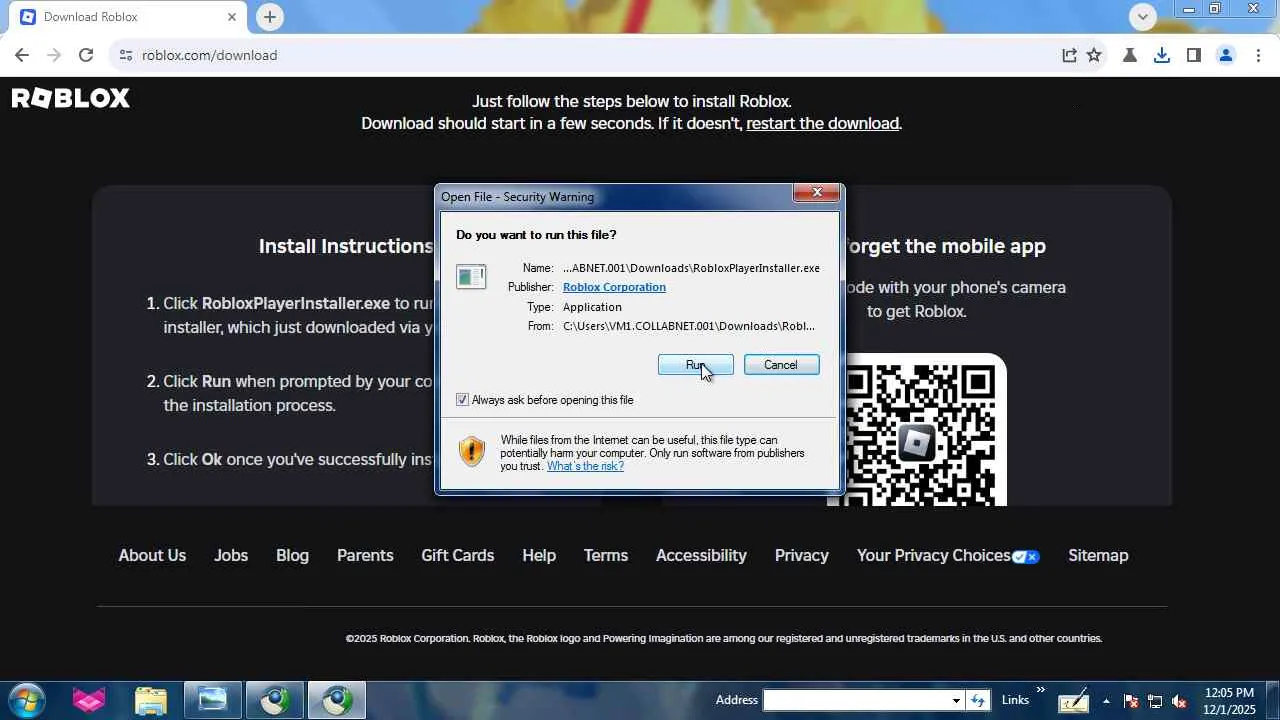This screenshot has height=720, width=1280.
Task: Open the Chrome three-dot menu
Action: [1258, 55]
